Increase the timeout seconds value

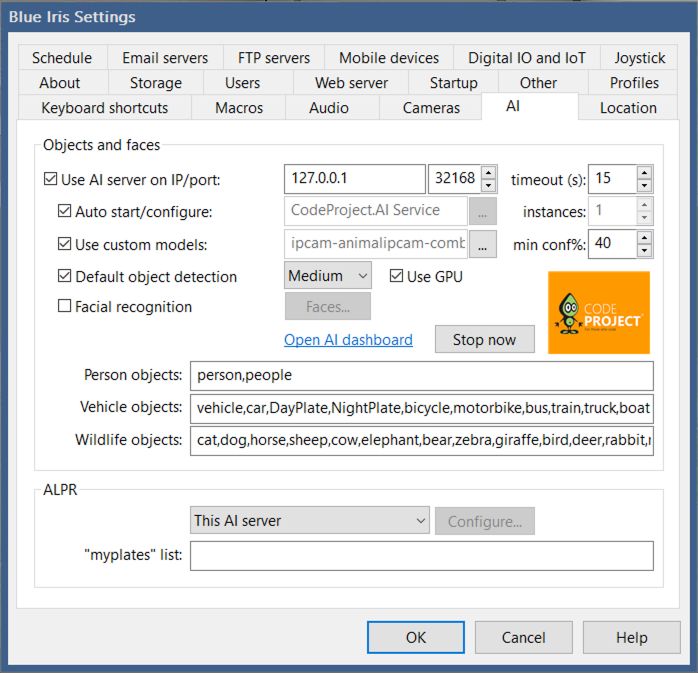coord(644,173)
